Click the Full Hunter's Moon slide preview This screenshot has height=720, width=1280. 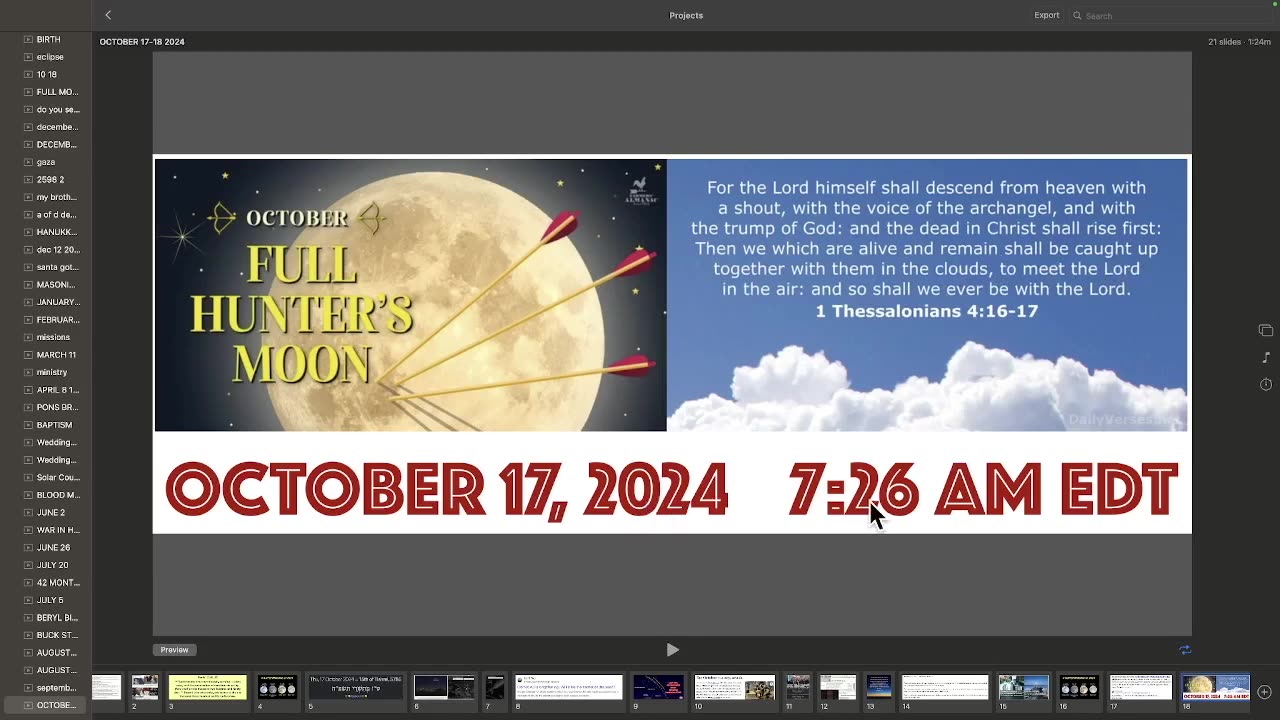click(x=672, y=344)
